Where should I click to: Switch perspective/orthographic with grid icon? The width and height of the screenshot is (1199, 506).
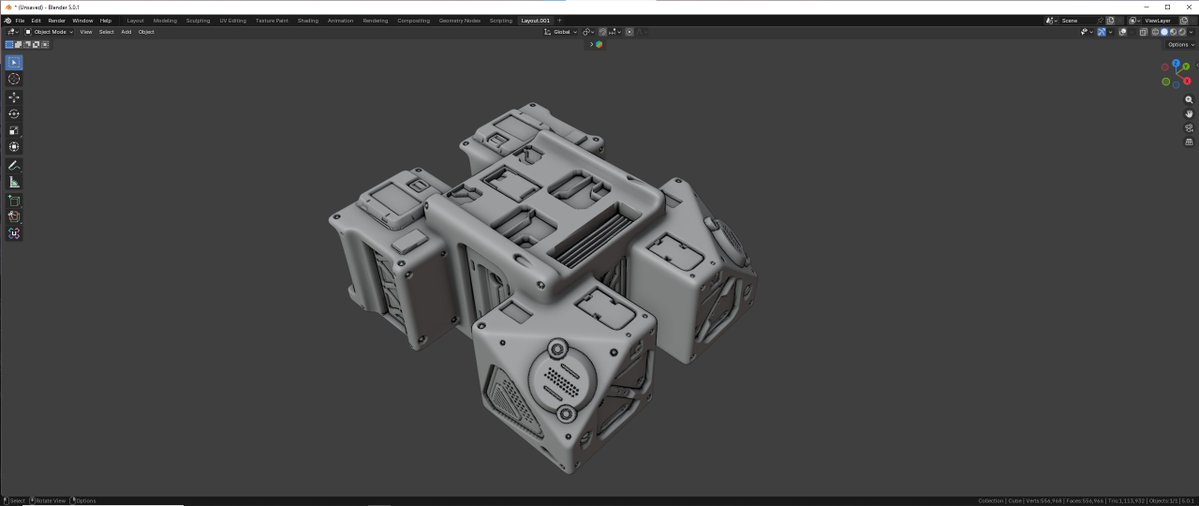coord(1188,141)
